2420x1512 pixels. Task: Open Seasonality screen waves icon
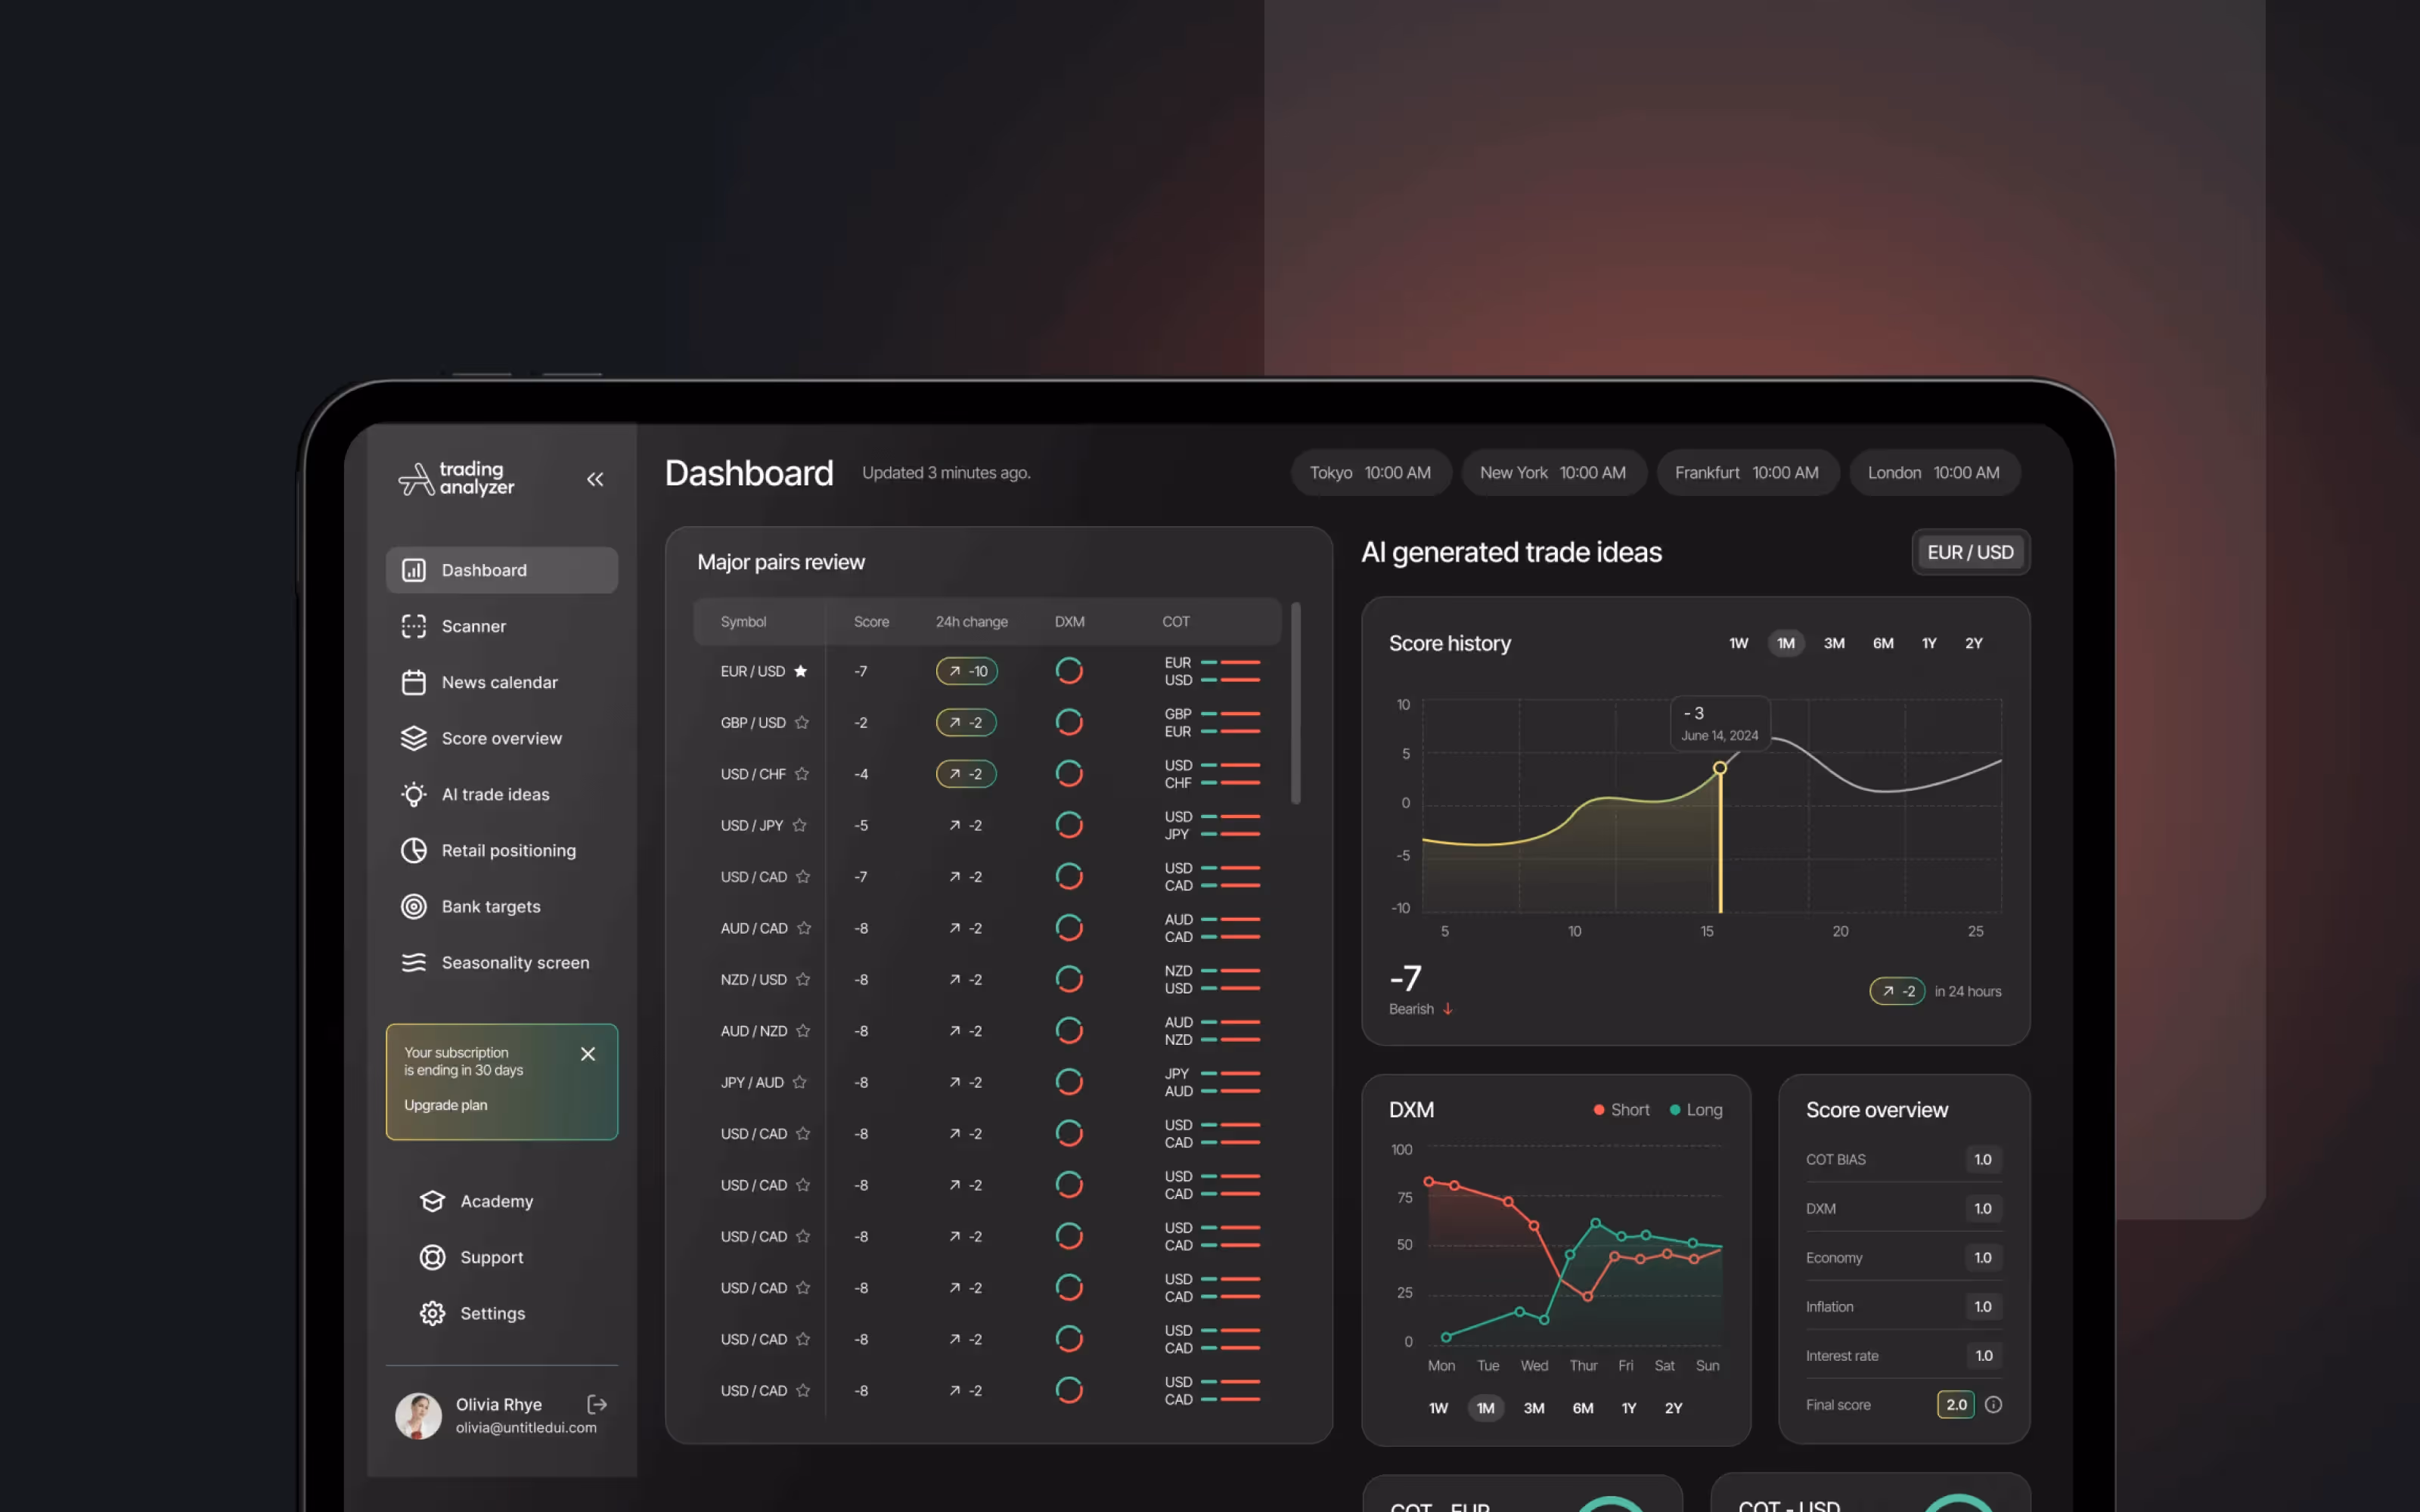[x=414, y=962]
